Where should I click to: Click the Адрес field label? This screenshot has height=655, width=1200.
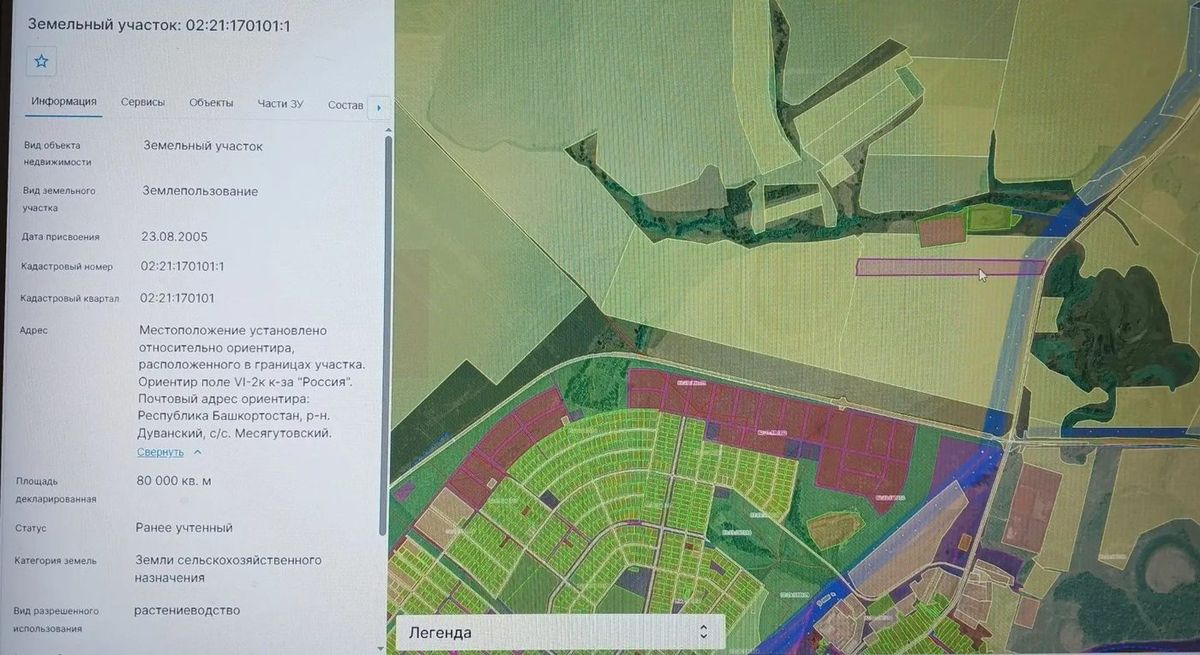(x=34, y=330)
